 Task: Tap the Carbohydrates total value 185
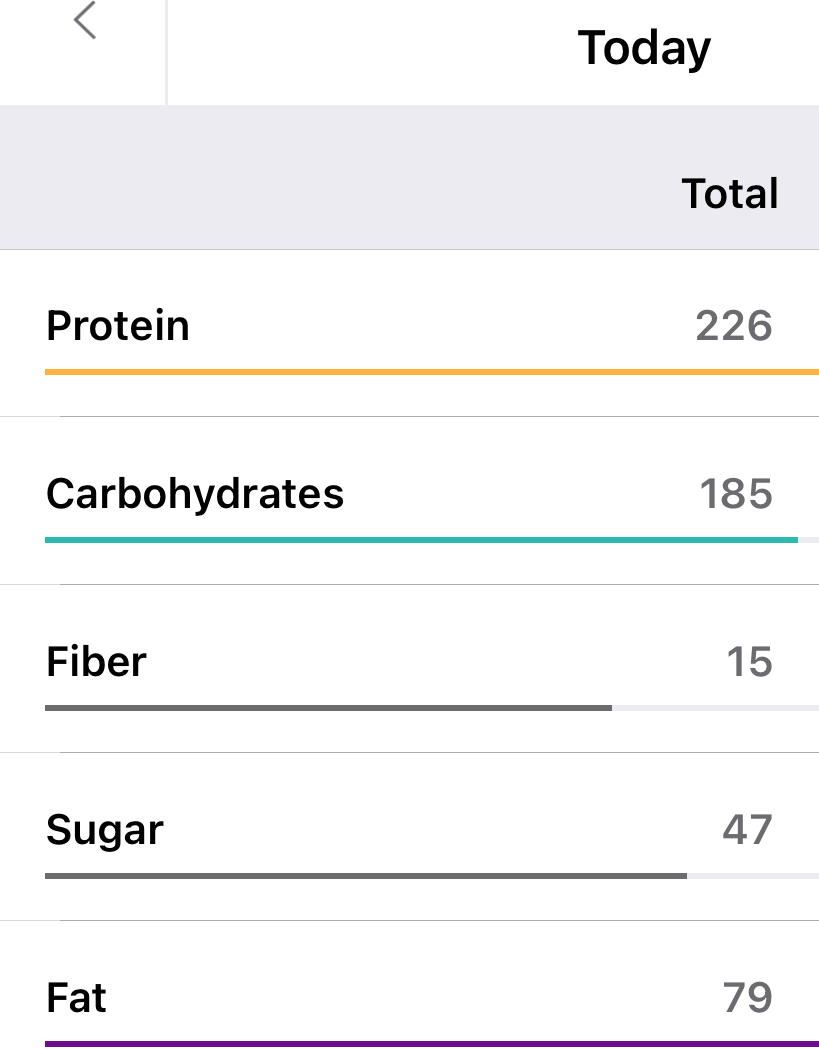click(x=736, y=494)
